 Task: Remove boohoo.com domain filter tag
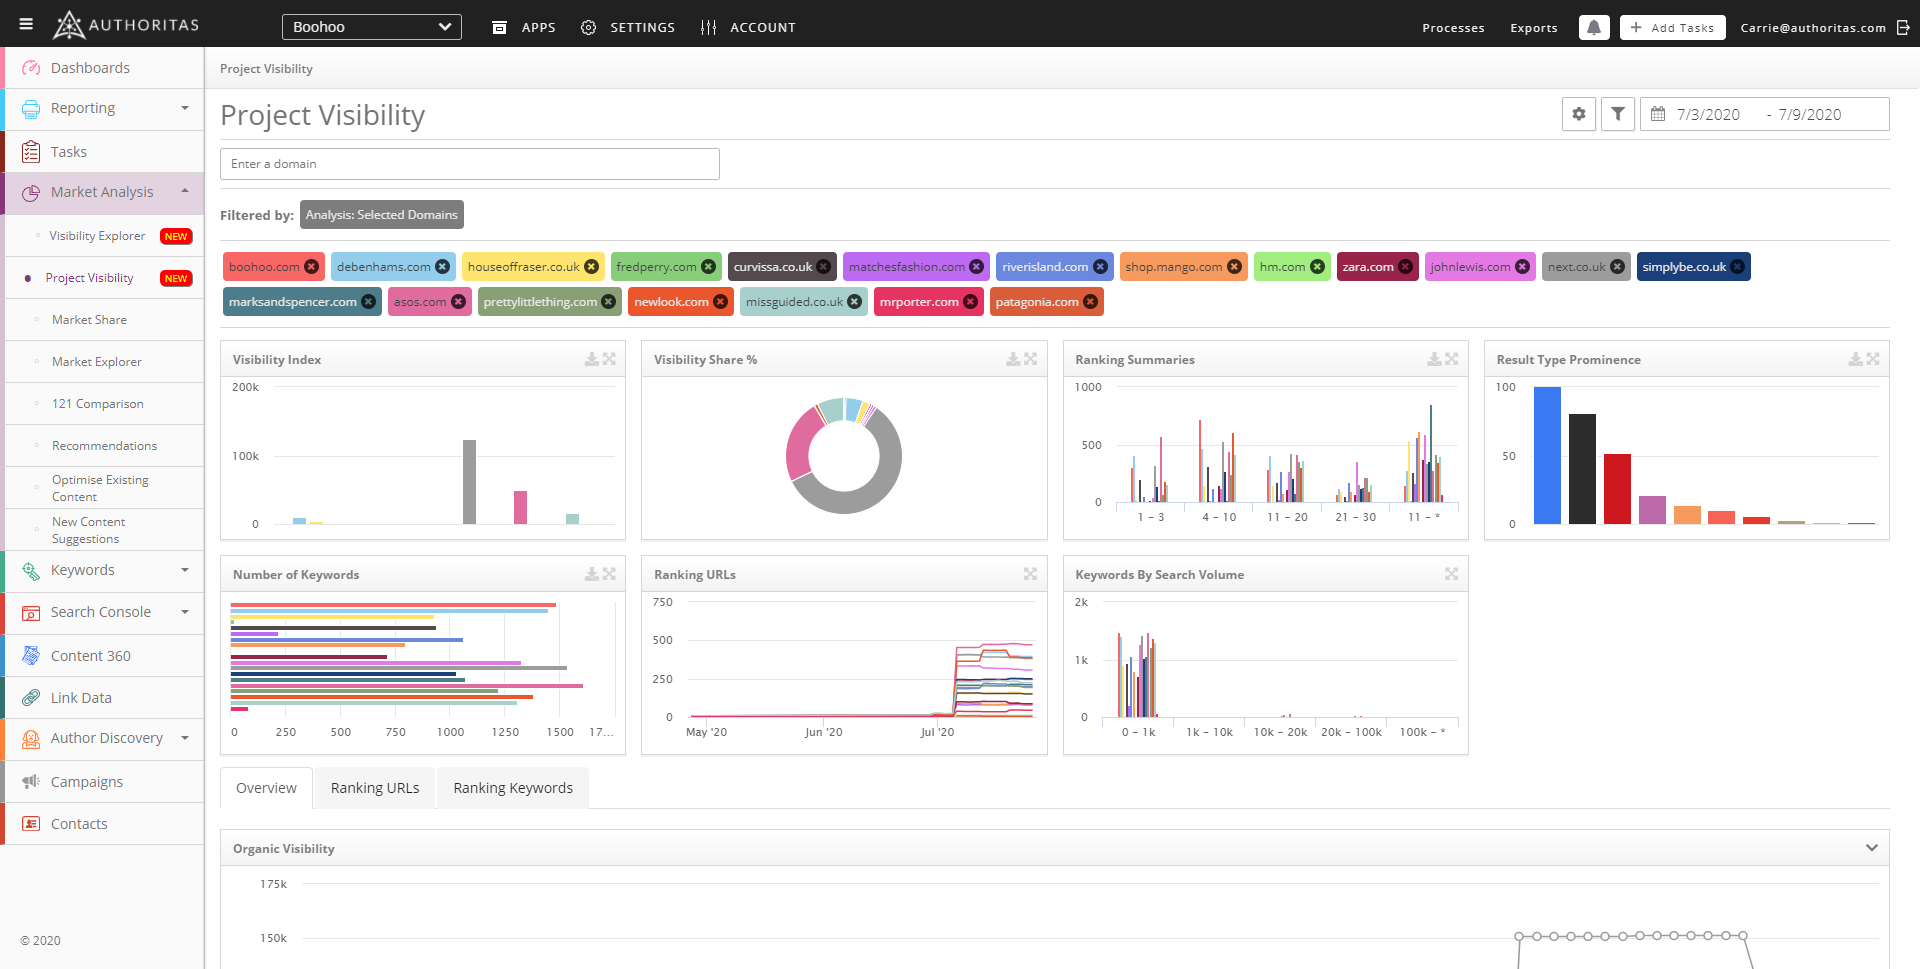click(312, 267)
